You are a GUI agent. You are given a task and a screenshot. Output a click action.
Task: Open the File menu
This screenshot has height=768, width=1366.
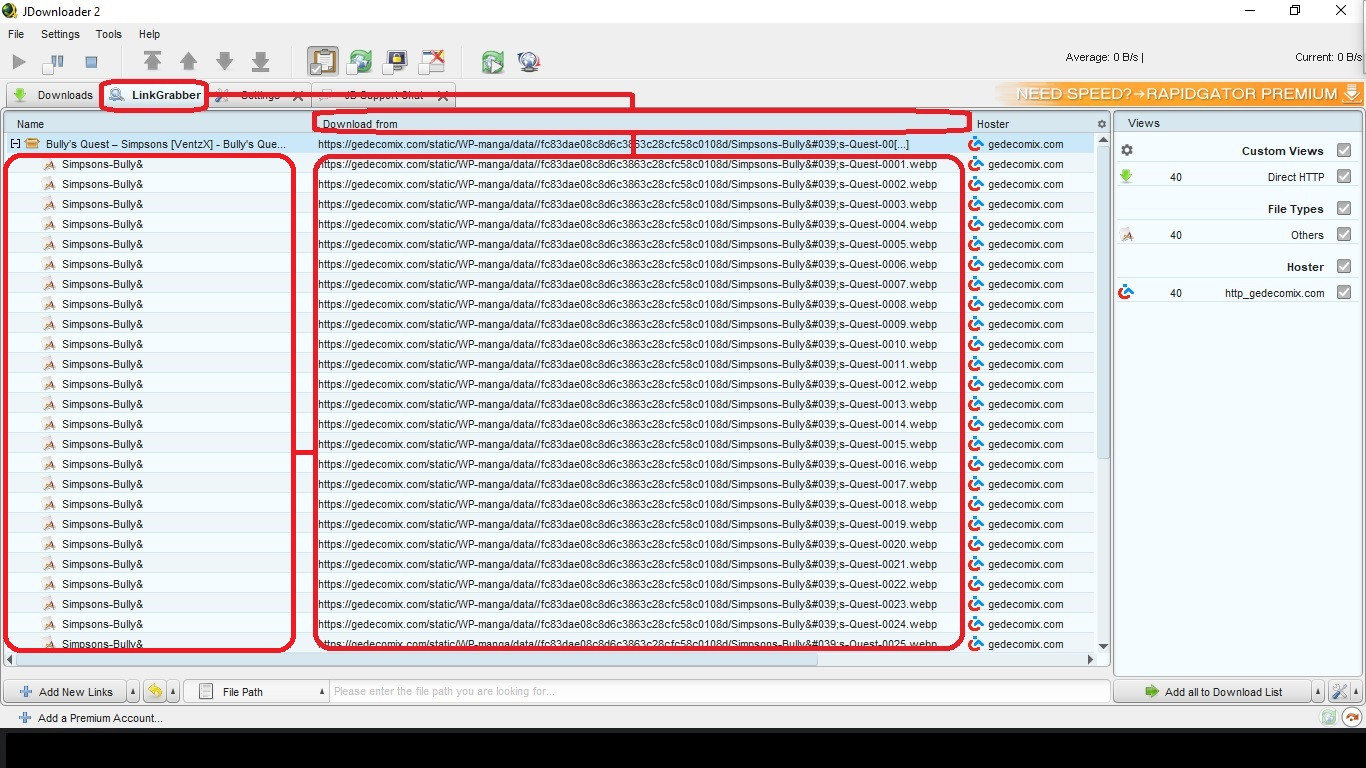tap(16, 34)
